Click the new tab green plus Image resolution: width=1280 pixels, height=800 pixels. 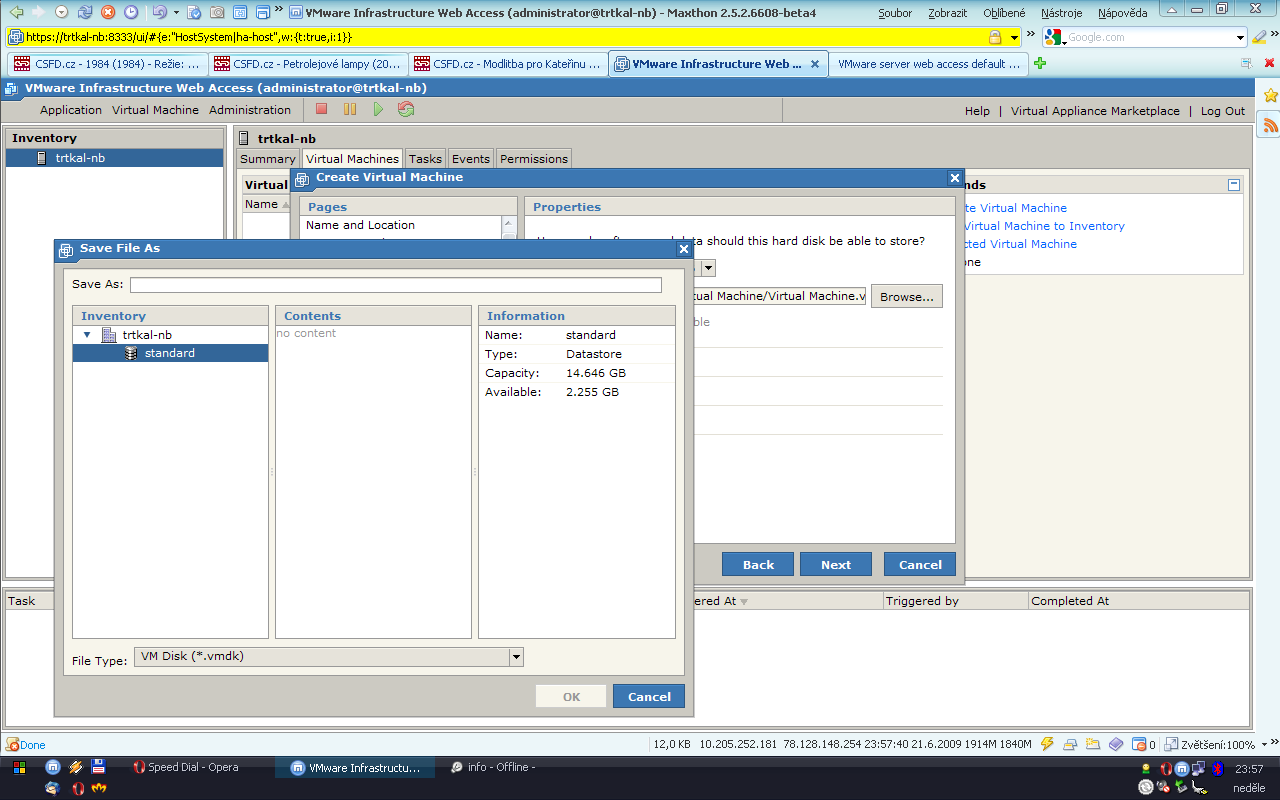(x=1040, y=63)
